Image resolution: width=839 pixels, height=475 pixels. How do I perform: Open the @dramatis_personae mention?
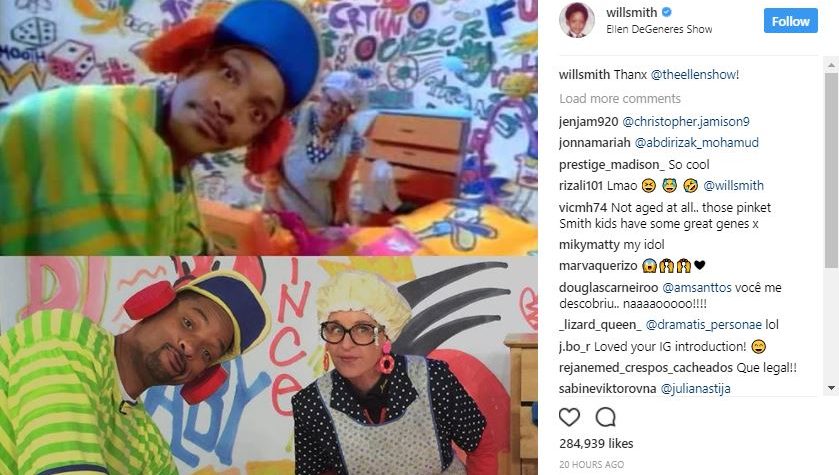[703, 325]
